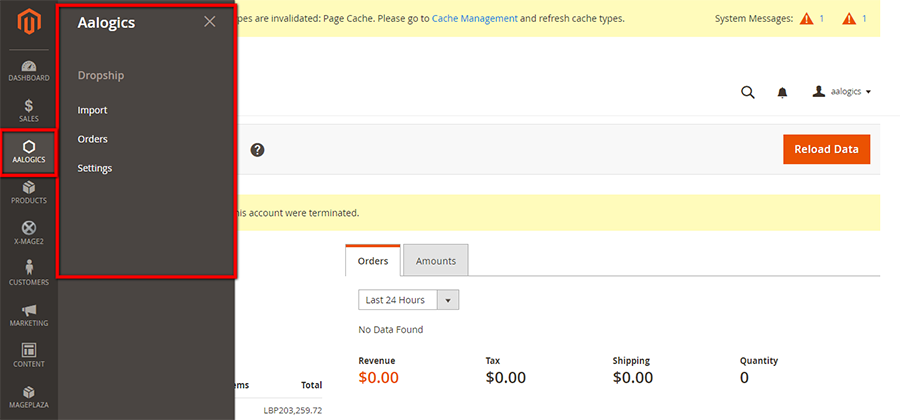This screenshot has height=420, width=900.
Task: Click the first system message warning icon
Action: (x=806, y=19)
